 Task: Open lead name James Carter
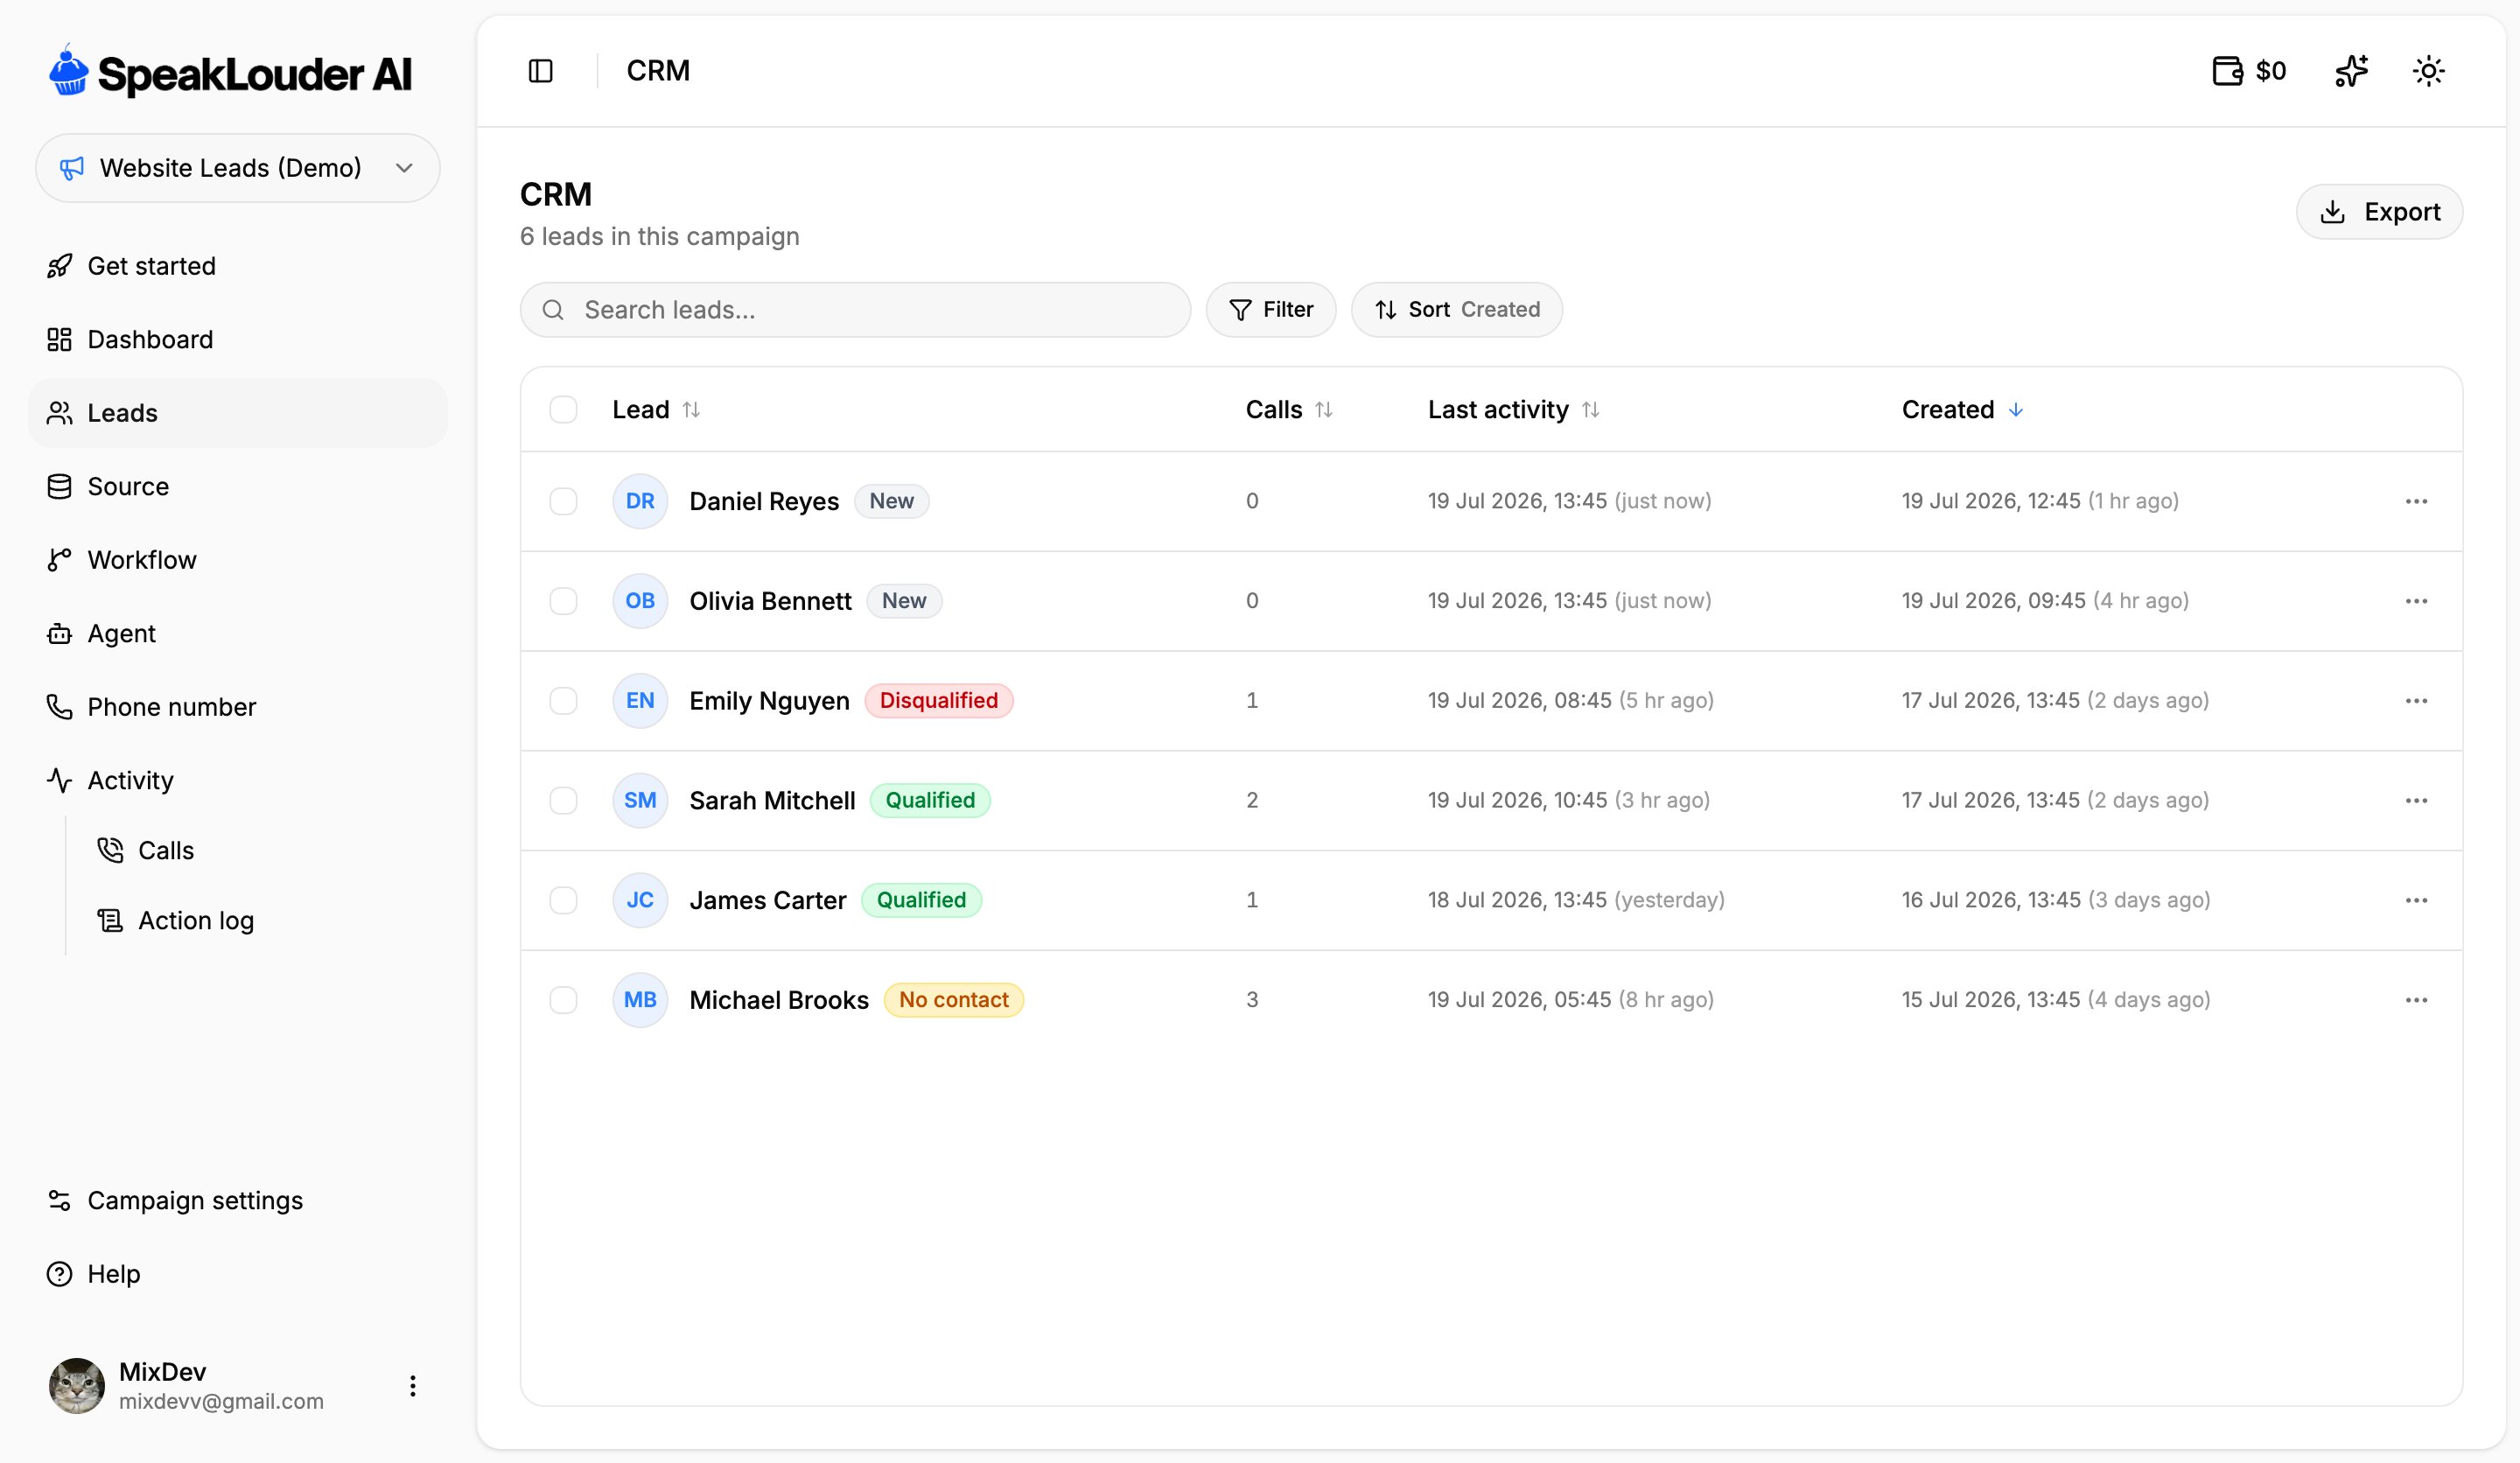pyautogui.click(x=767, y=900)
